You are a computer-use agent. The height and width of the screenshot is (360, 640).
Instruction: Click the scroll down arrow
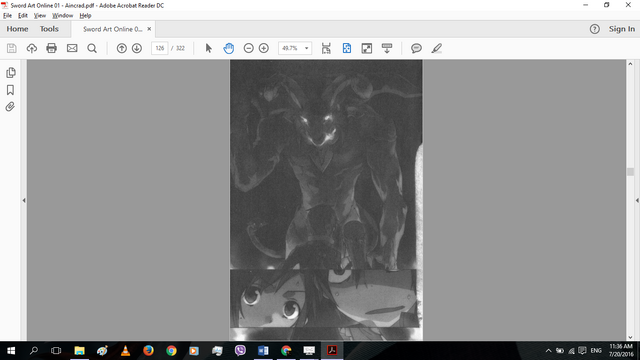click(630, 337)
